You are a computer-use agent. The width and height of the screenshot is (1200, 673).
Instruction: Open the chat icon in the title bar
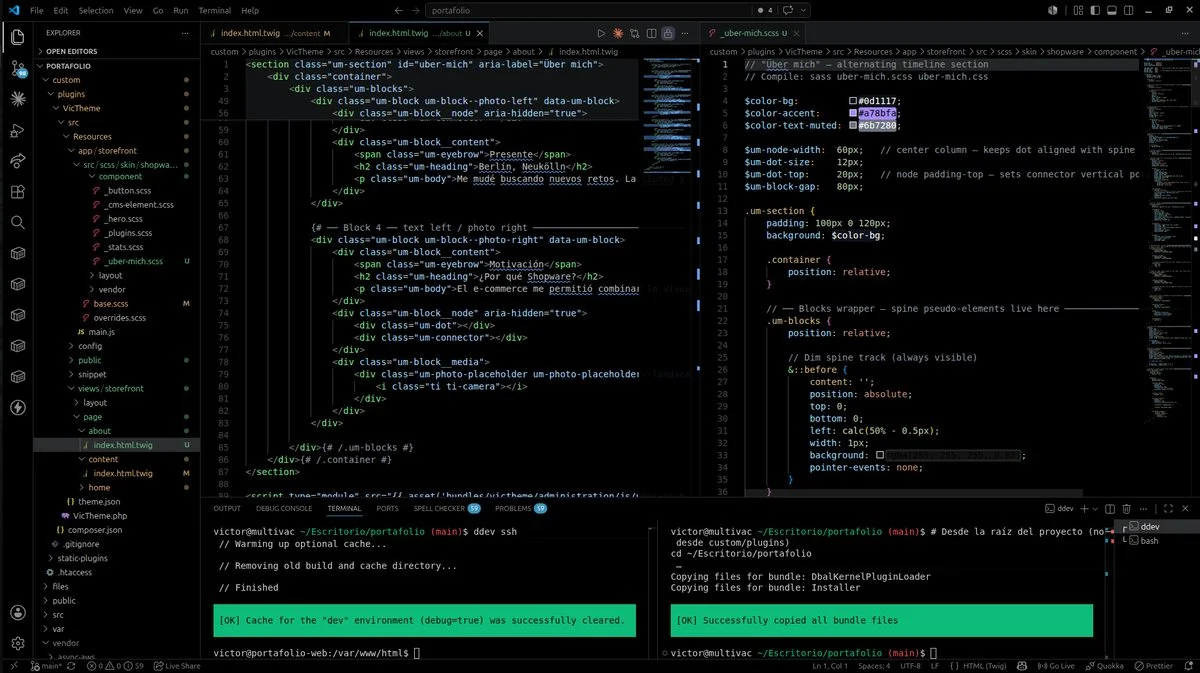point(789,10)
